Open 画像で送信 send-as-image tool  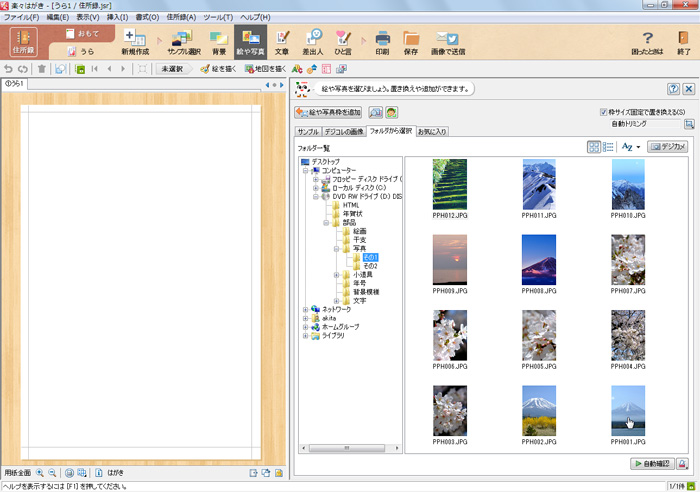click(446, 41)
